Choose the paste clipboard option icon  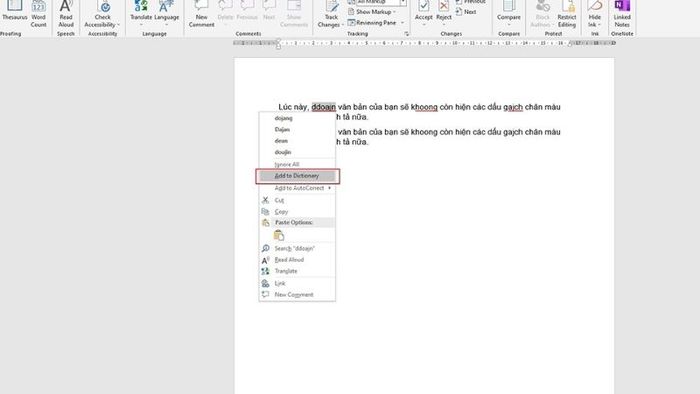pyautogui.click(x=279, y=235)
